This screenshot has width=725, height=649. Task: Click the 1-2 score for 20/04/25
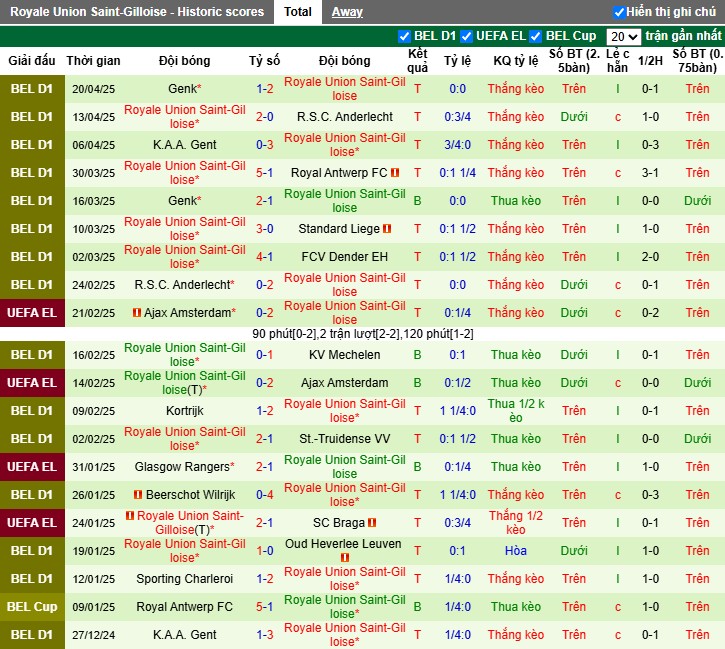pos(264,89)
